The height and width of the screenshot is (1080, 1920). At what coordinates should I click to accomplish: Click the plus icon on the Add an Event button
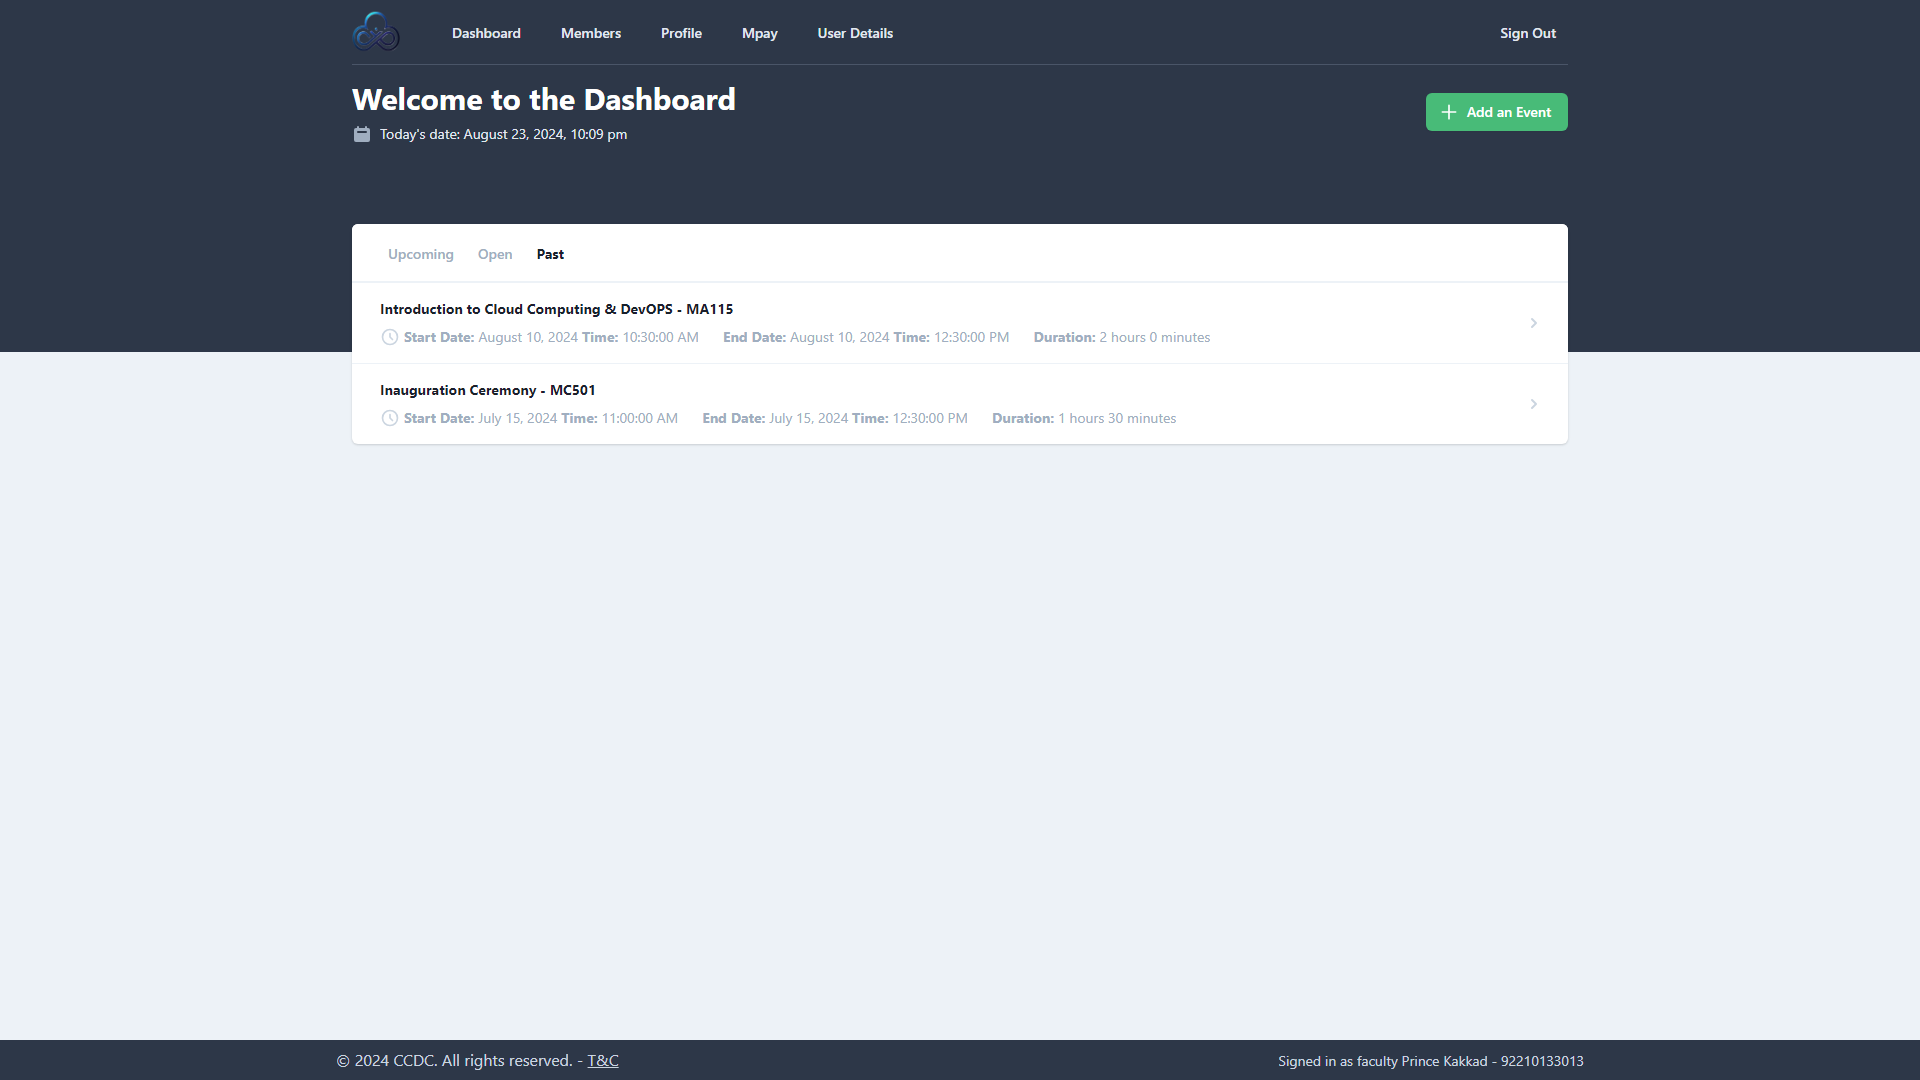tap(1448, 112)
